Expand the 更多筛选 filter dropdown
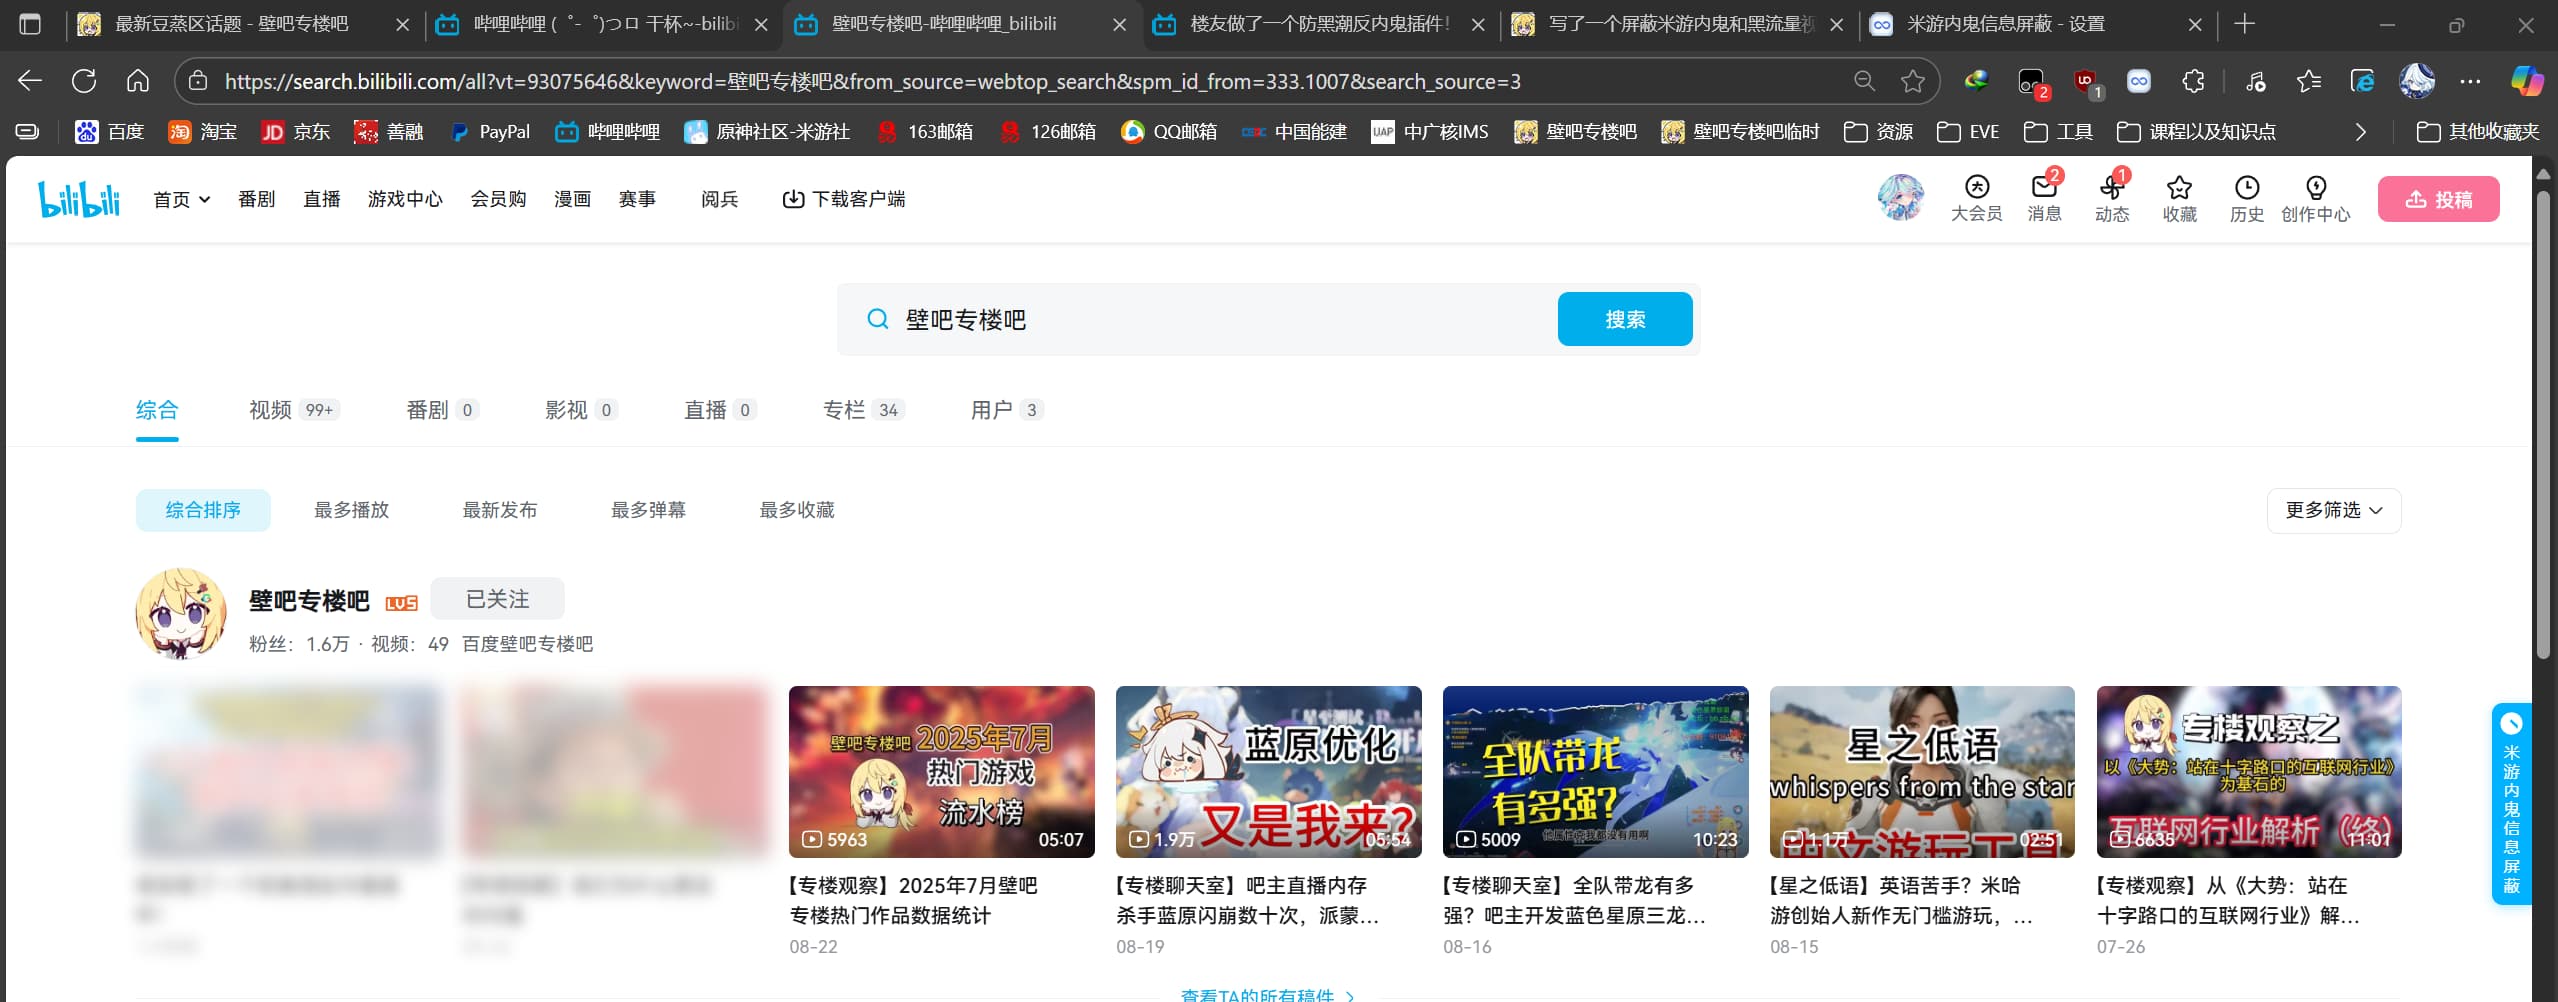This screenshot has height=1002, width=2558. click(x=2333, y=510)
